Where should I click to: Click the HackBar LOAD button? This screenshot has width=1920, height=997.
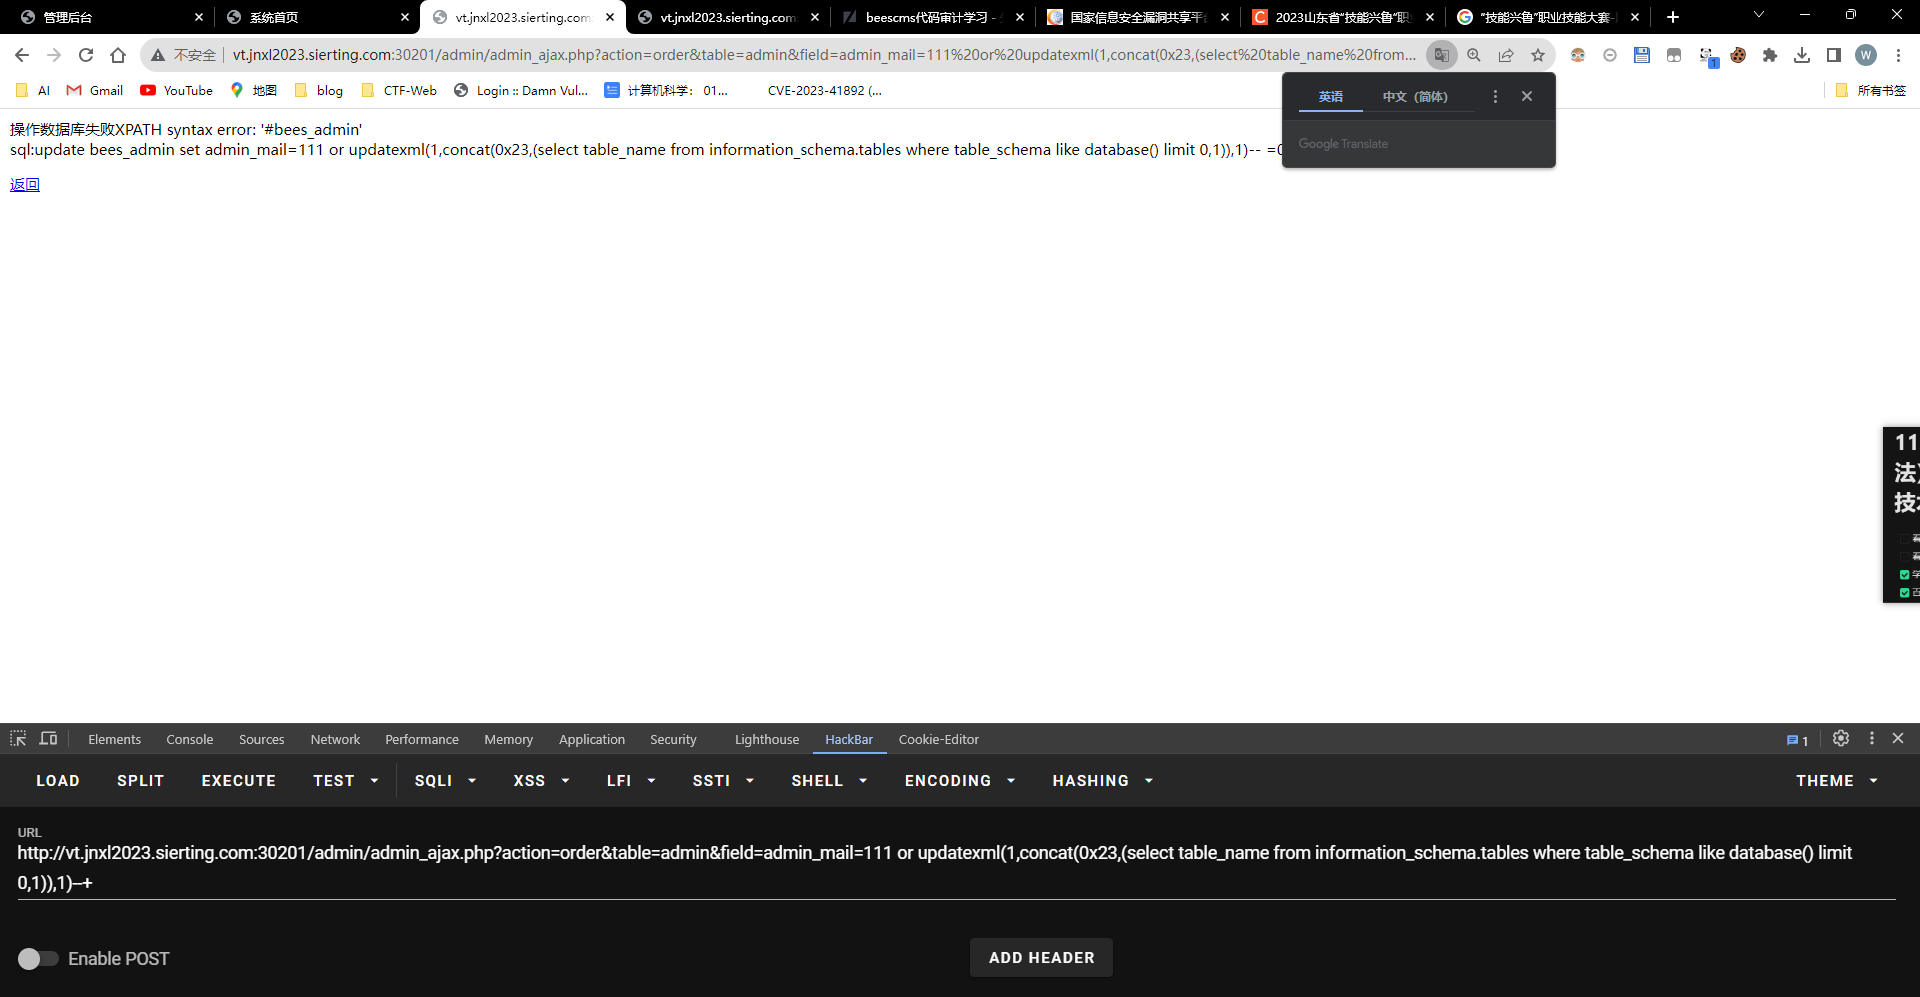[58, 781]
